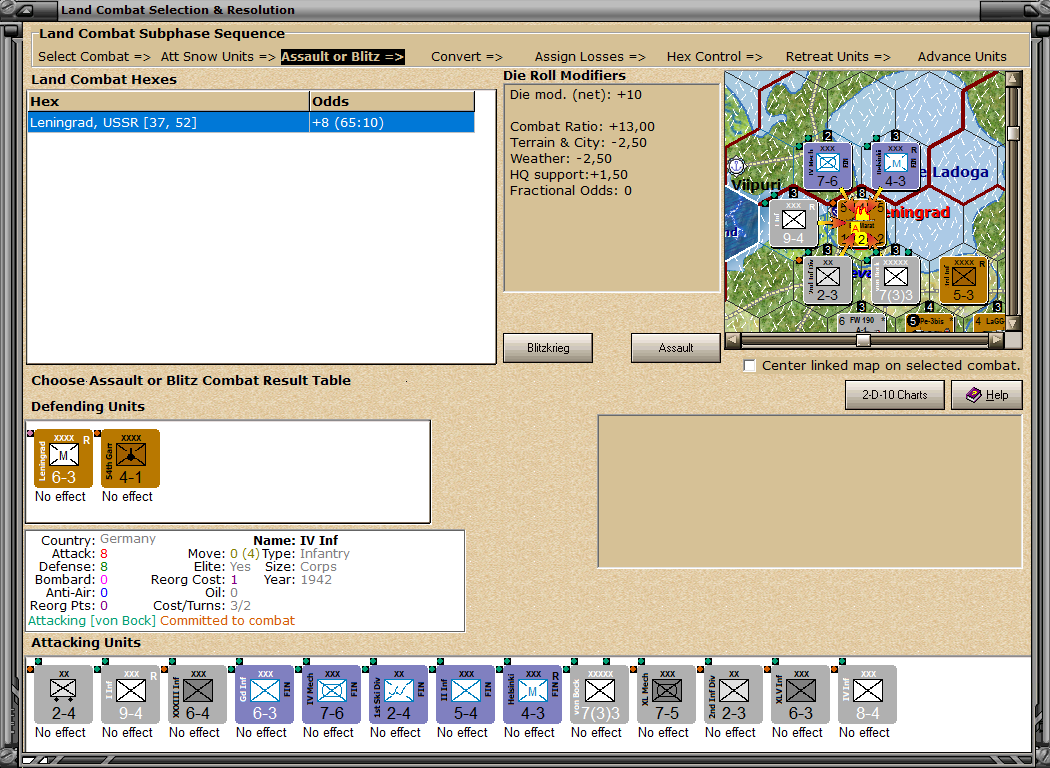1050x768 pixels.
Task: Click the Attacking [von Bock] status text
Action: pyautogui.click(x=92, y=621)
